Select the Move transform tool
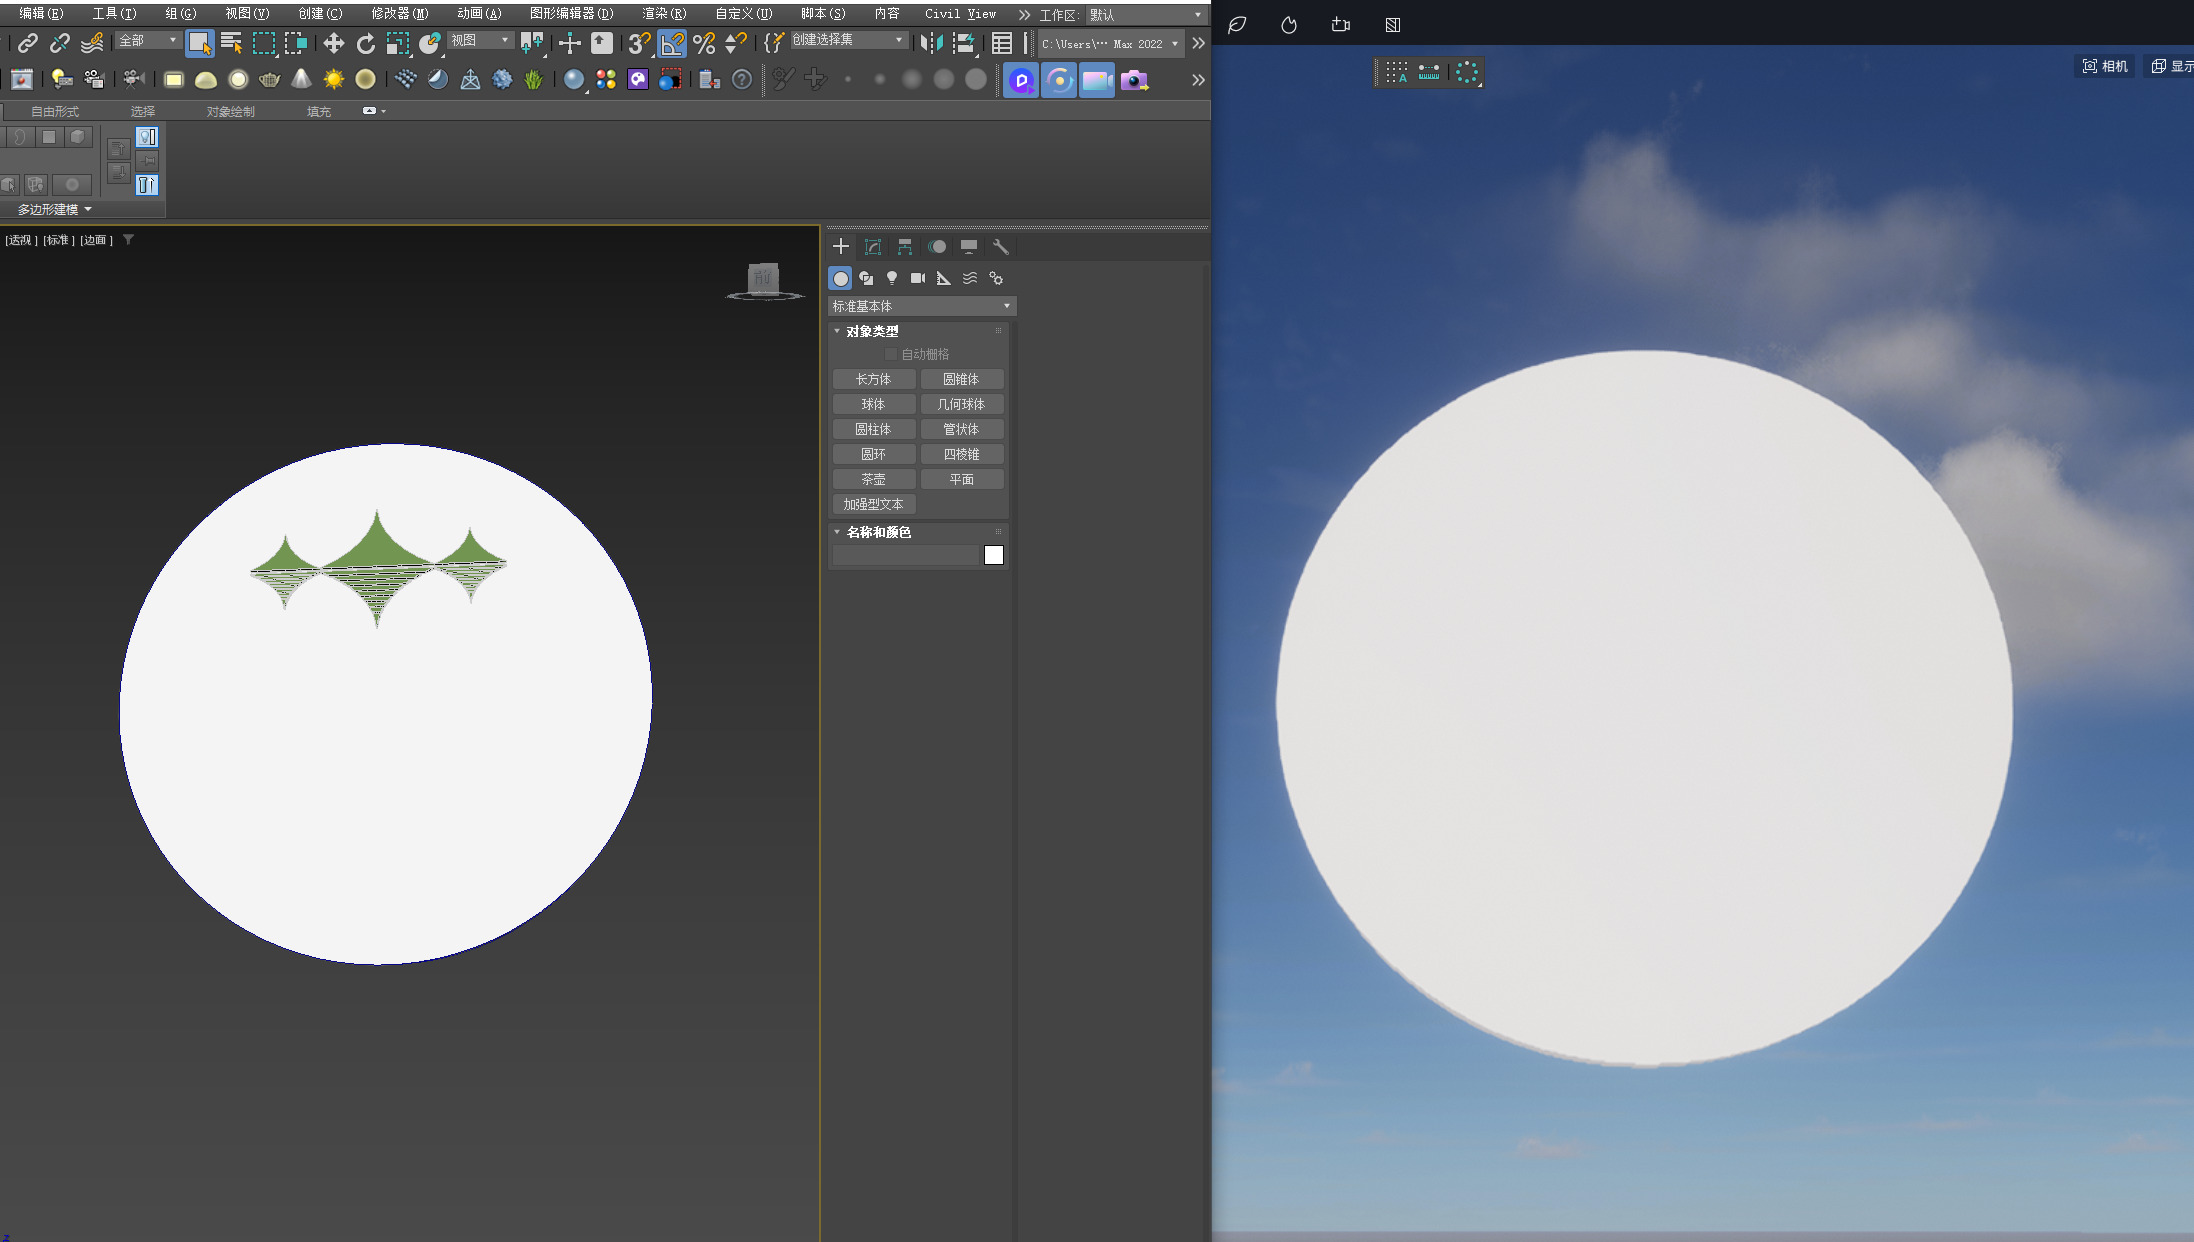 pyautogui.click(x=334, y=43)
